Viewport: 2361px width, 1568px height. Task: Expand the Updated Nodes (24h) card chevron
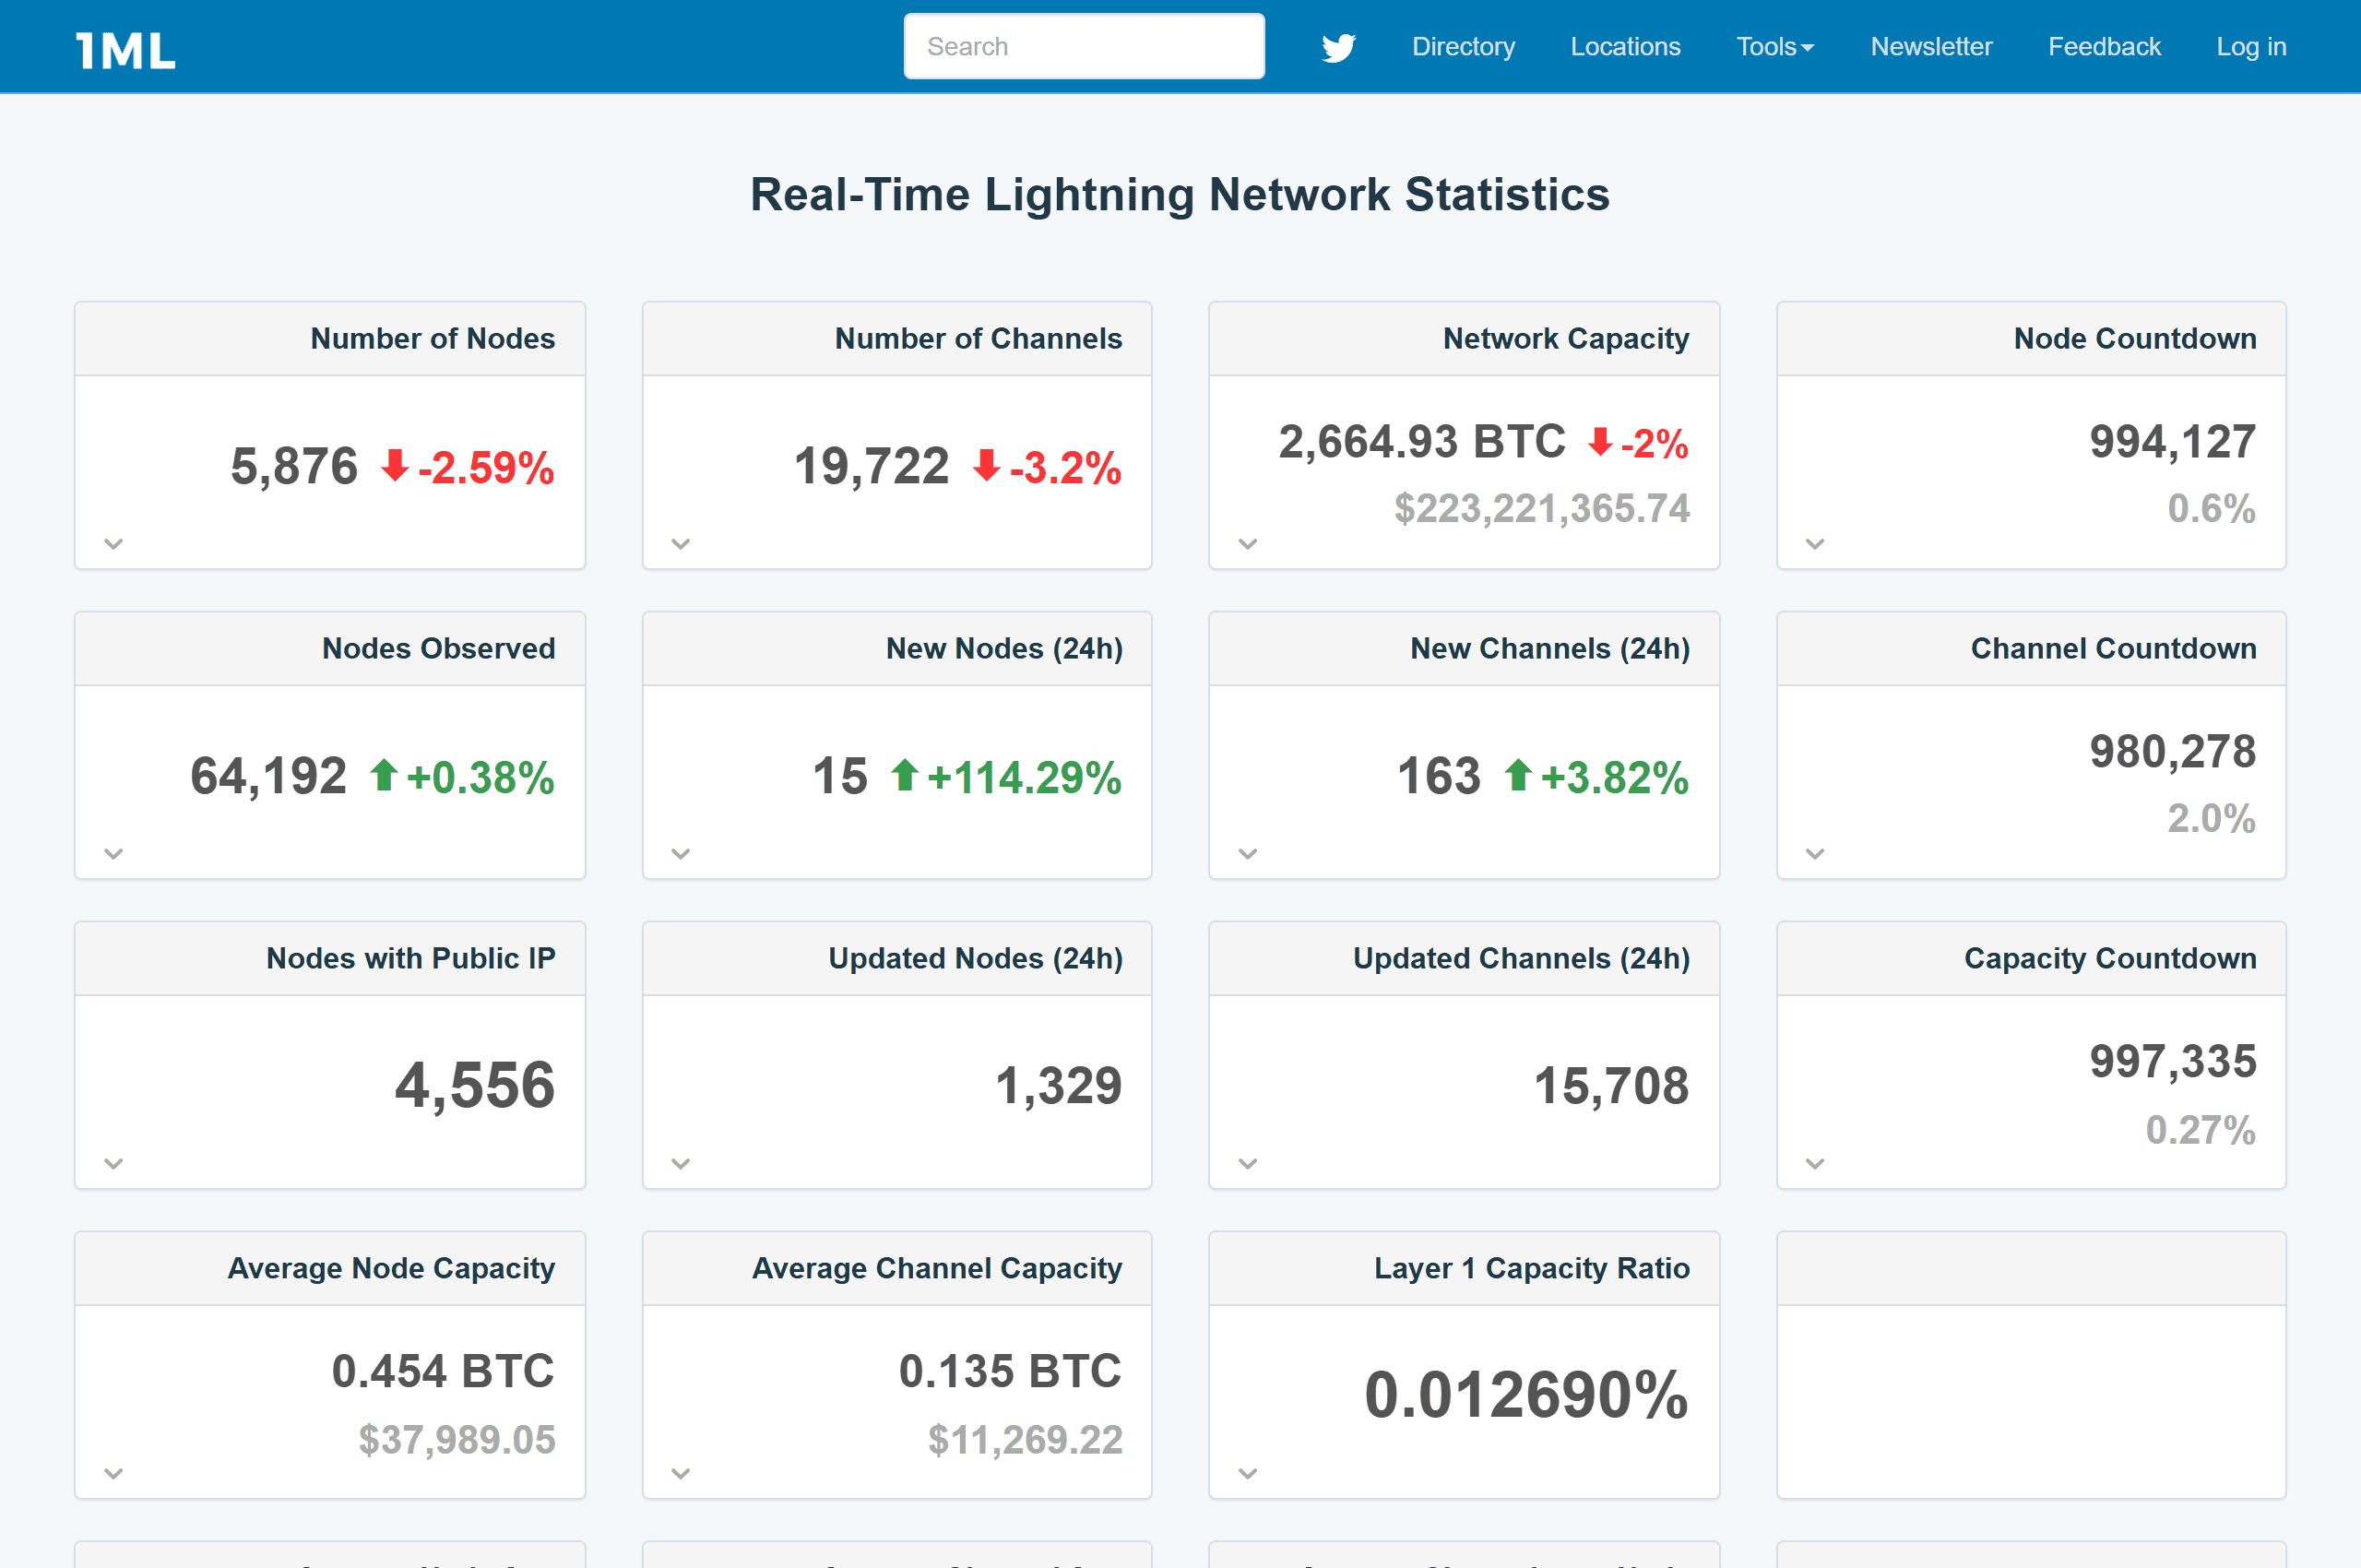coord(681,1164)
